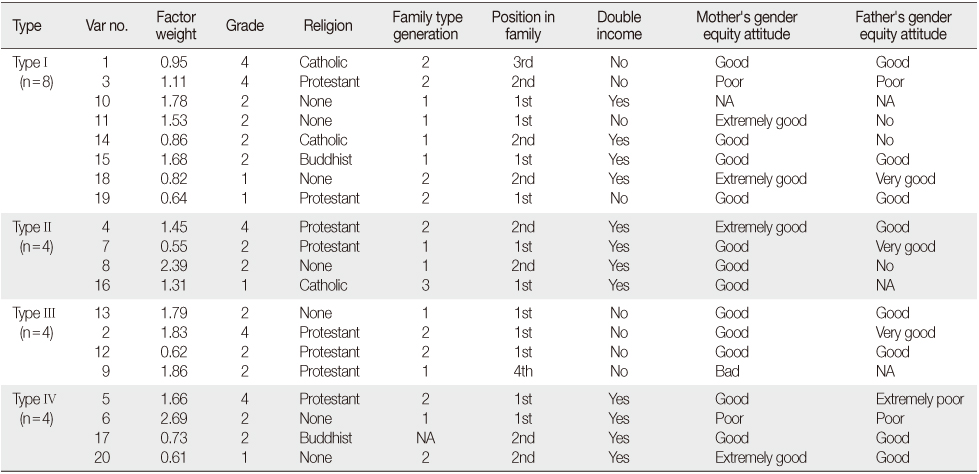Select the 'Extremely poor' father attitude cell

pyautogui.click(x=920, y=399)
